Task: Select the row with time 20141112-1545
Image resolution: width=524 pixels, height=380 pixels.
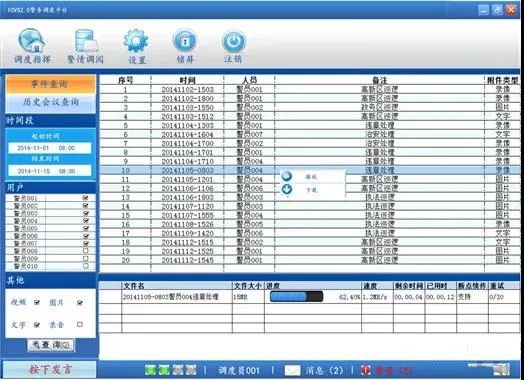Action: 310,260
